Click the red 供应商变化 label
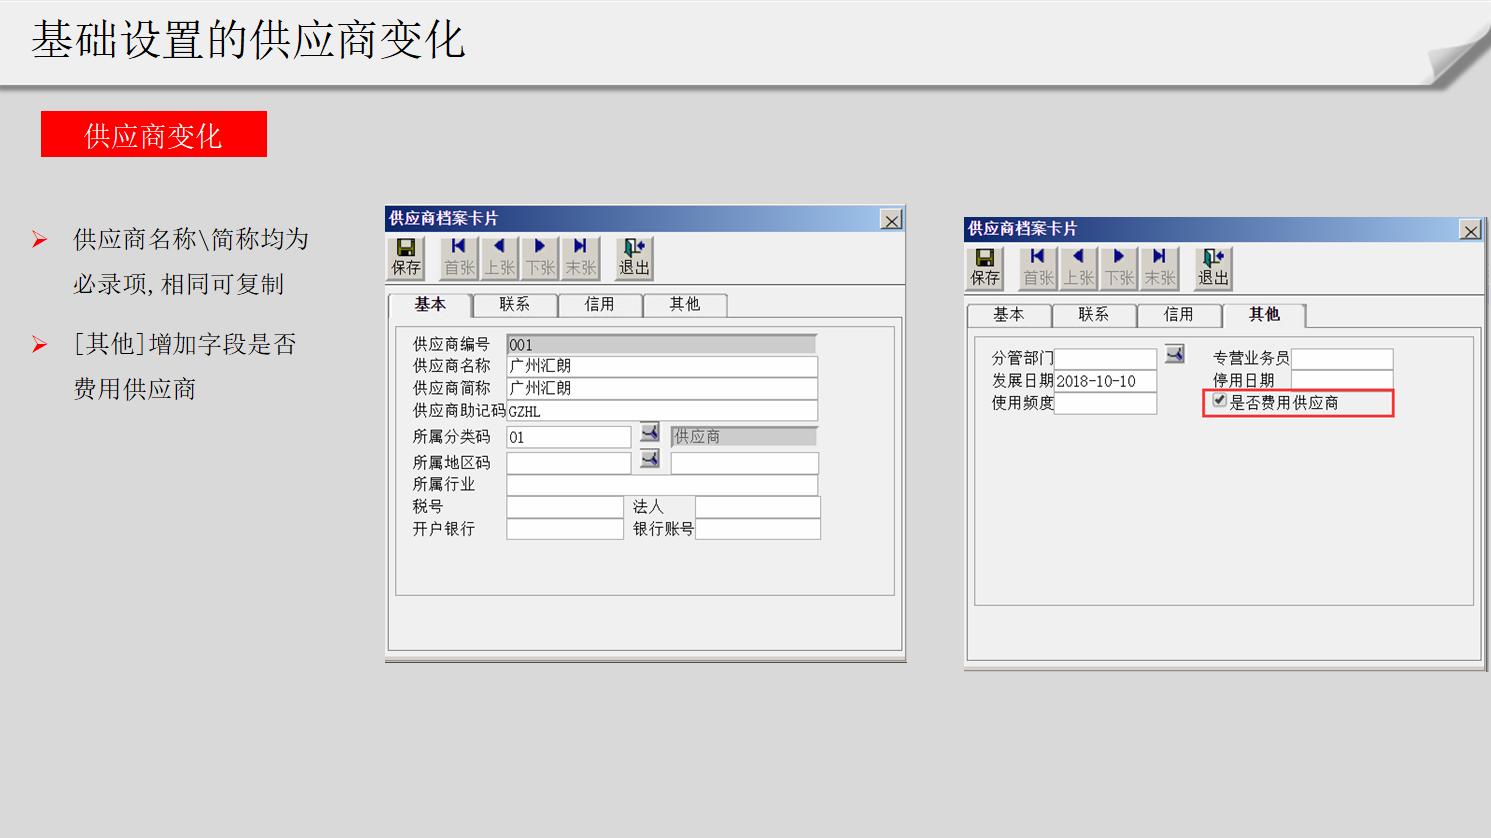 154,134
